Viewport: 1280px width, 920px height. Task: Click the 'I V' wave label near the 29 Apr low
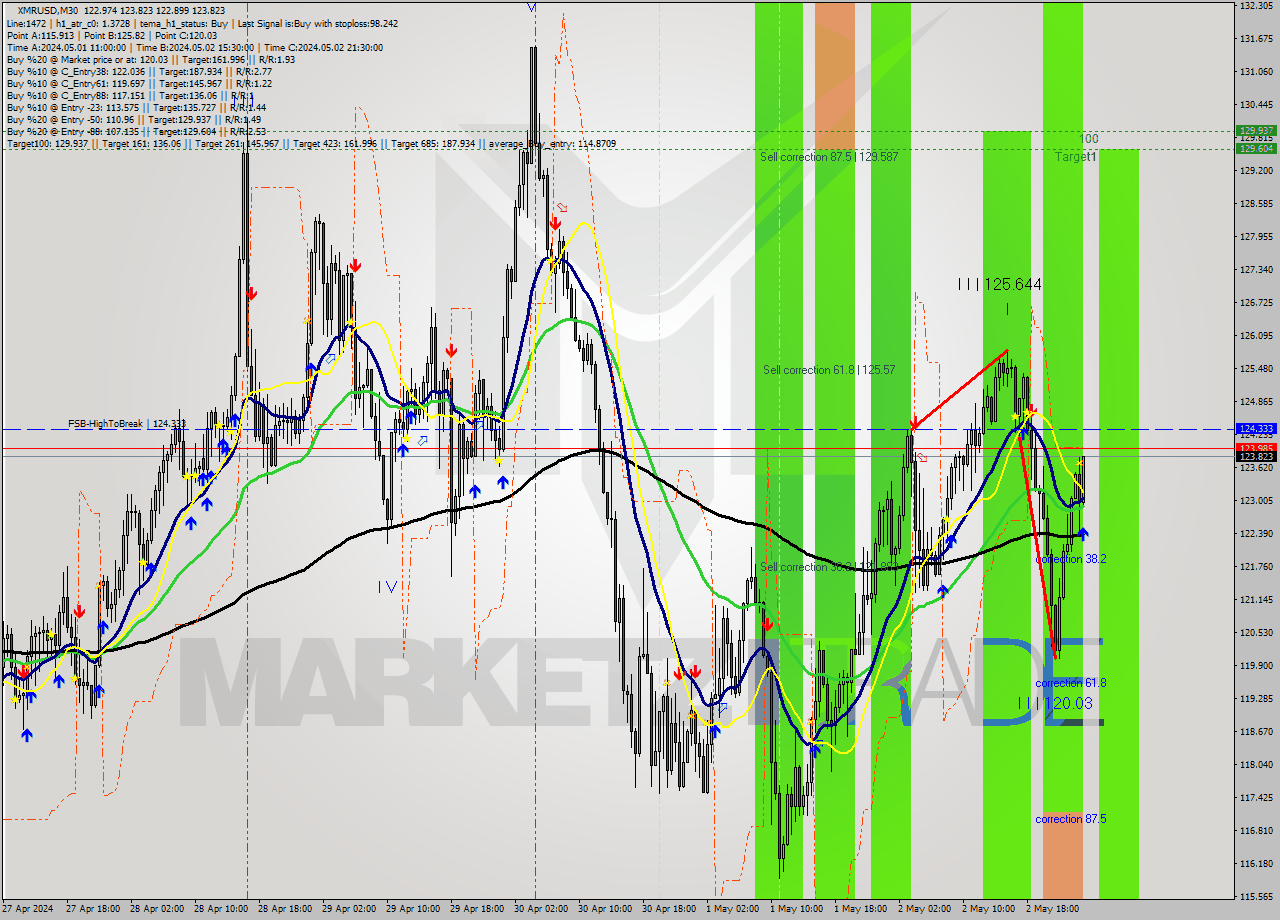coord(388,587)
